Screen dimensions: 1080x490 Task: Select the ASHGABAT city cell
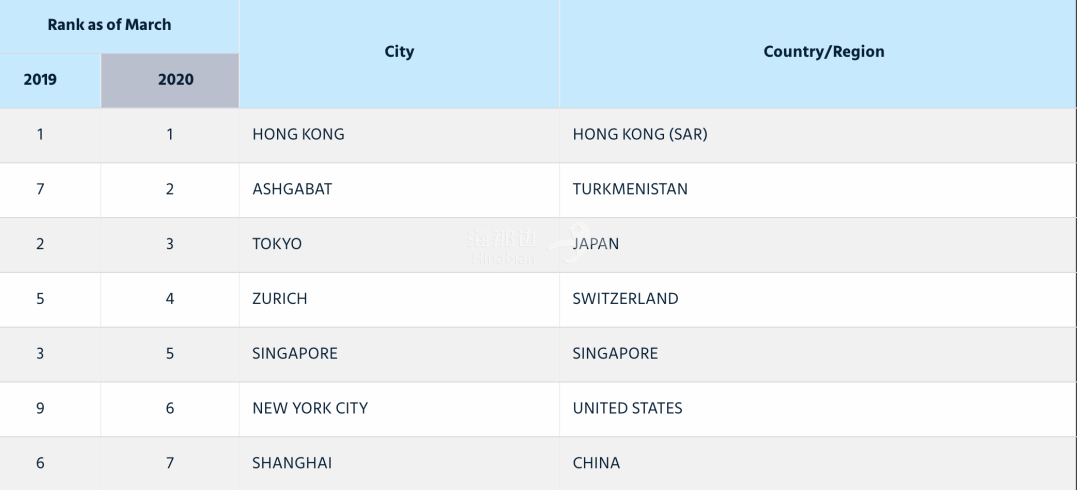(399, 190)
